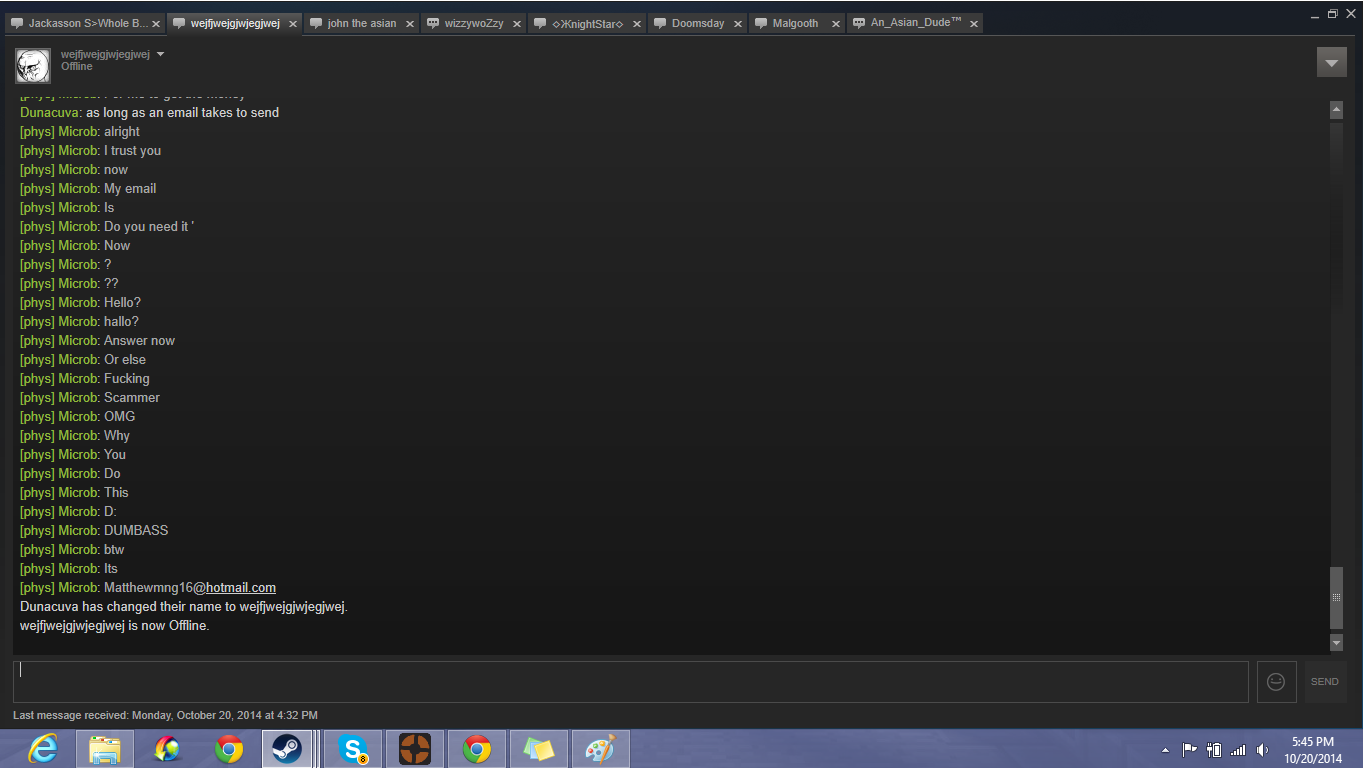
Task: Show hidden system tray icons
Action: pos(1165,750)
